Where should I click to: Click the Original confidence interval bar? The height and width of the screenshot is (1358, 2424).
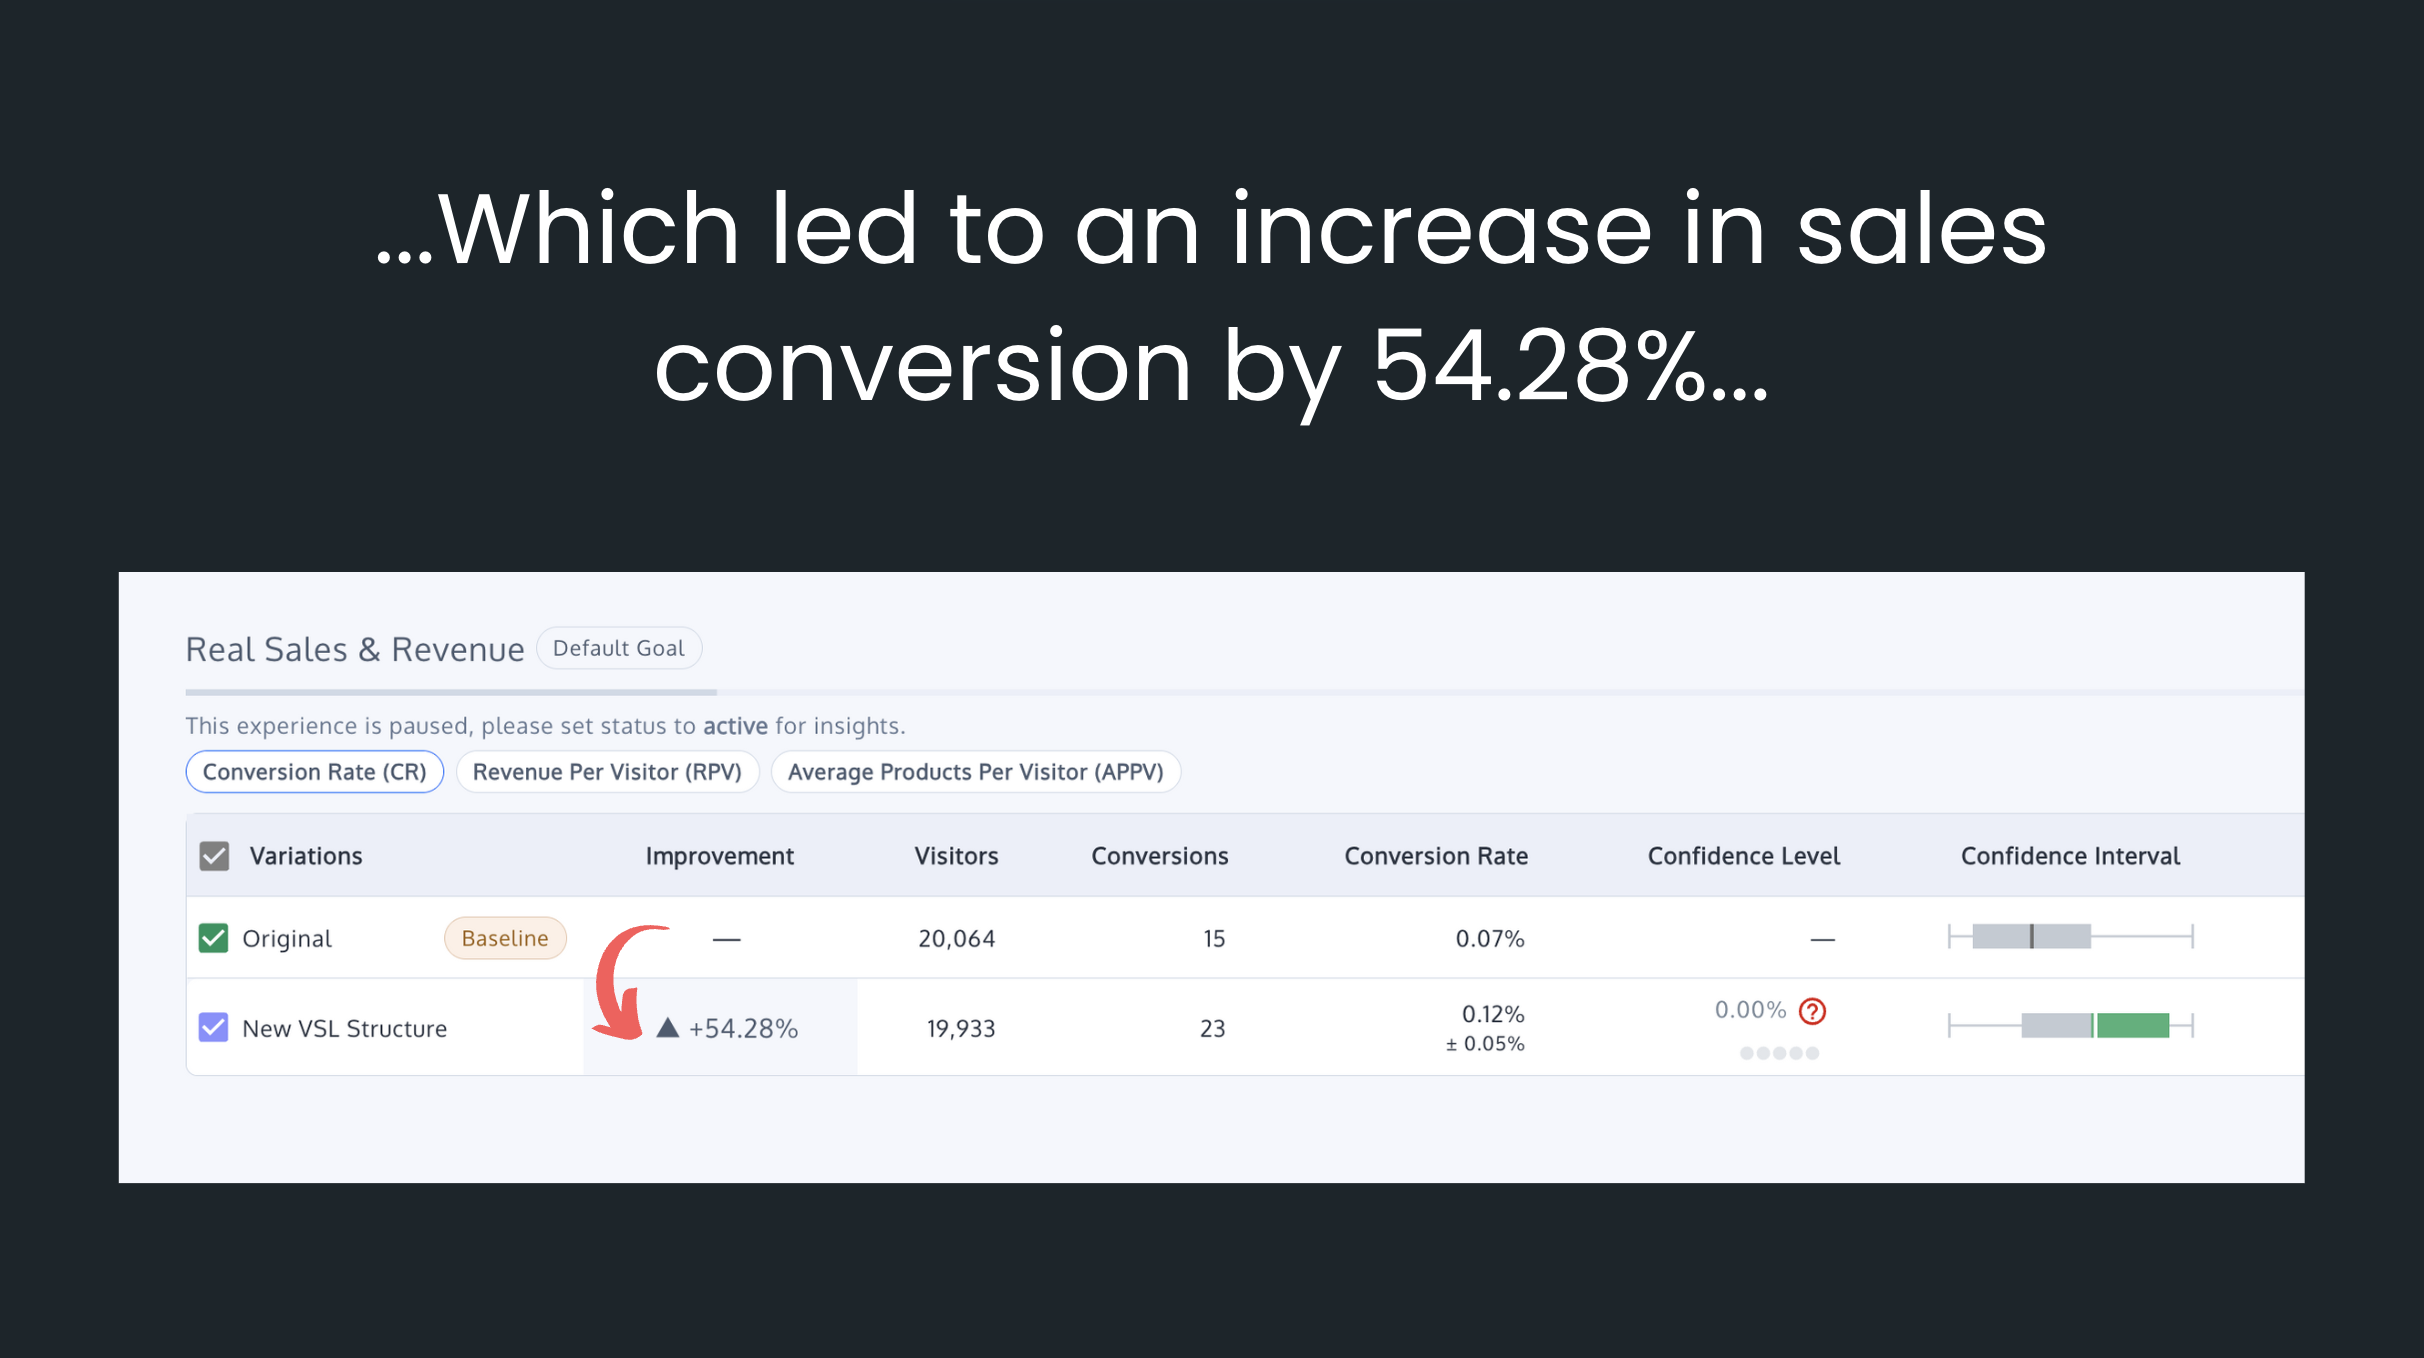(x=2070, y=937)
